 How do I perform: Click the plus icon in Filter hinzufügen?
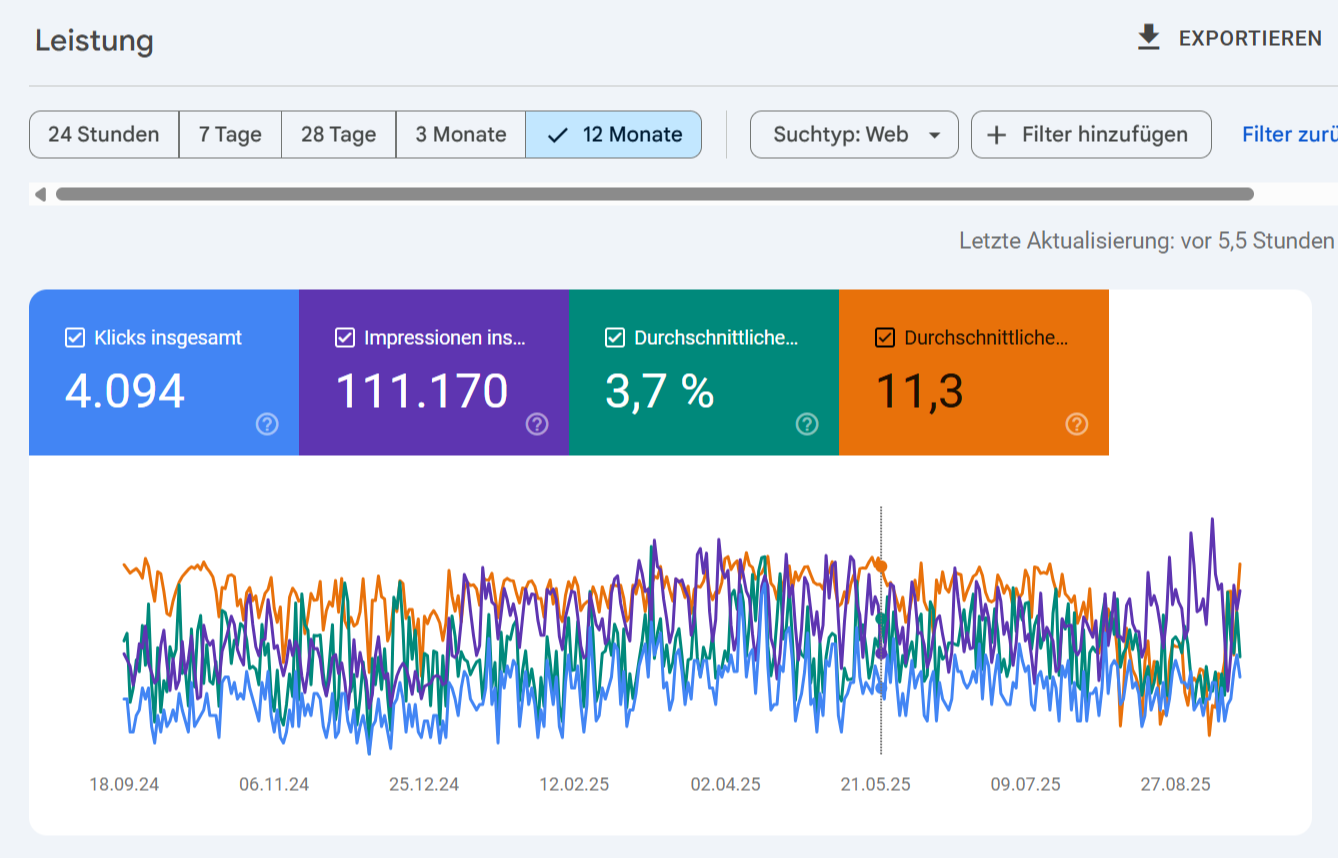pyautogui.click(x=996, y=135)
